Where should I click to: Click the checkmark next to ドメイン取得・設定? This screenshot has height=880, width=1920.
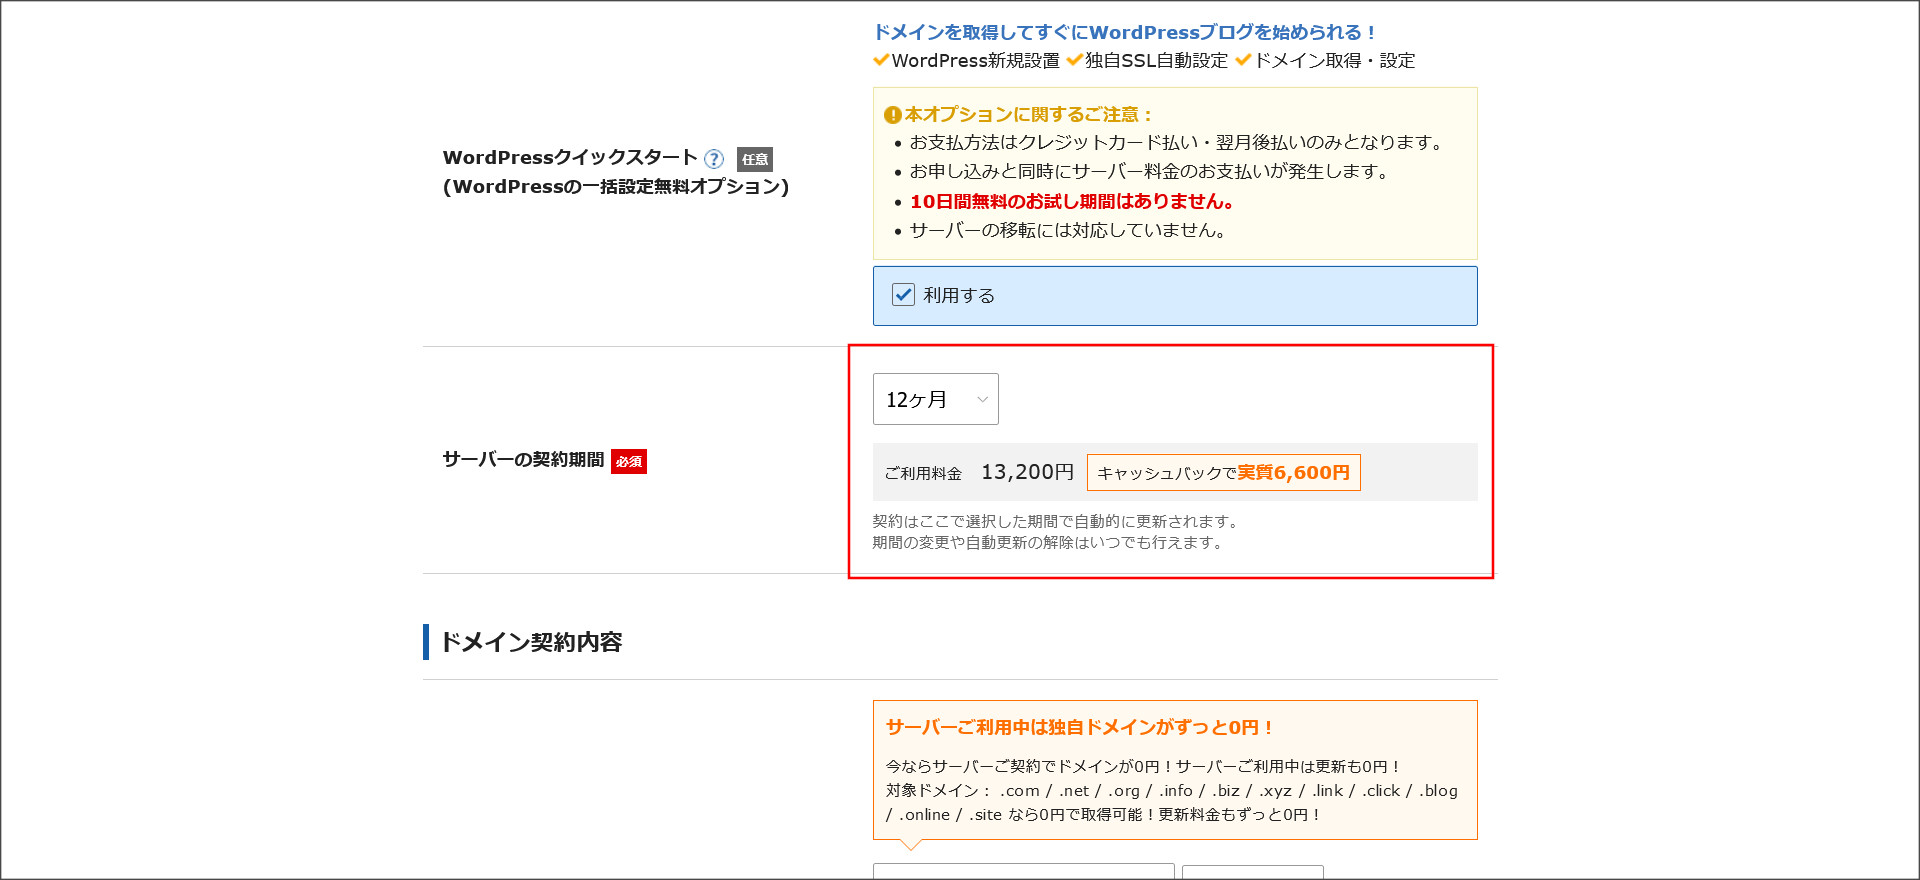(x=1244, y=60)
